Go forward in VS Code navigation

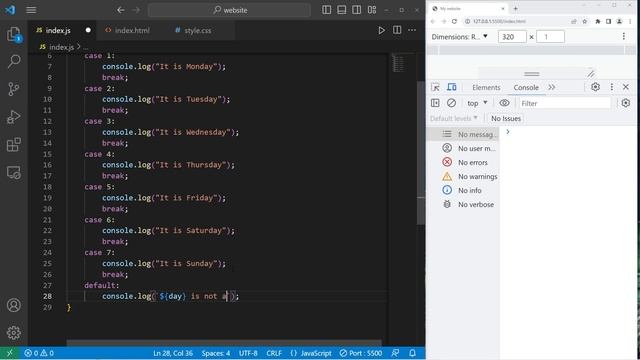tap(136, 10)
